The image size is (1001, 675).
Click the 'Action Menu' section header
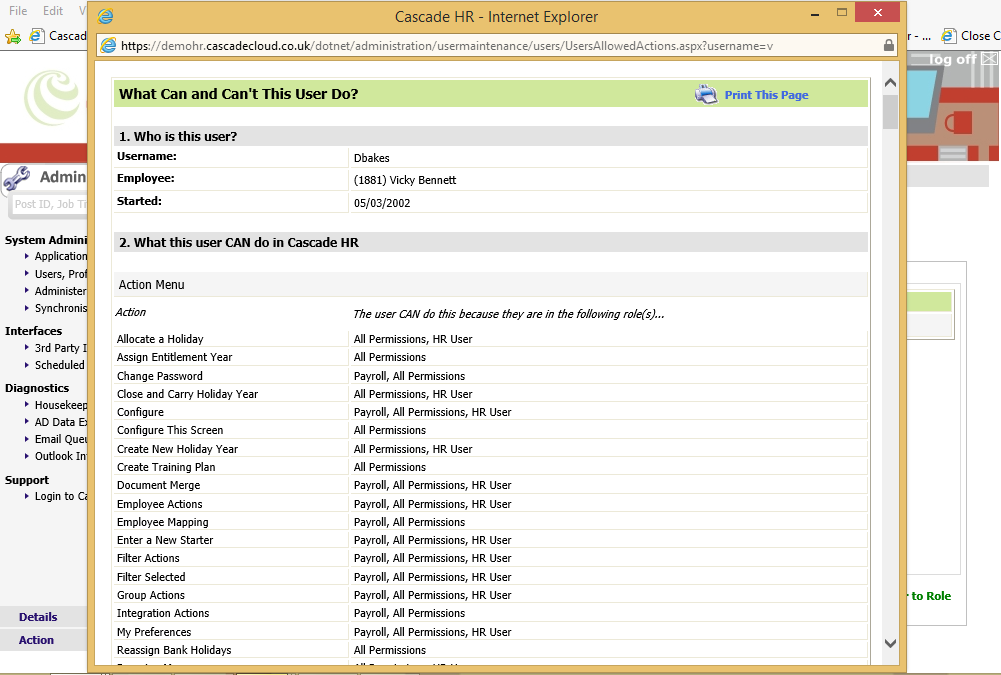[x=490, y=285]
